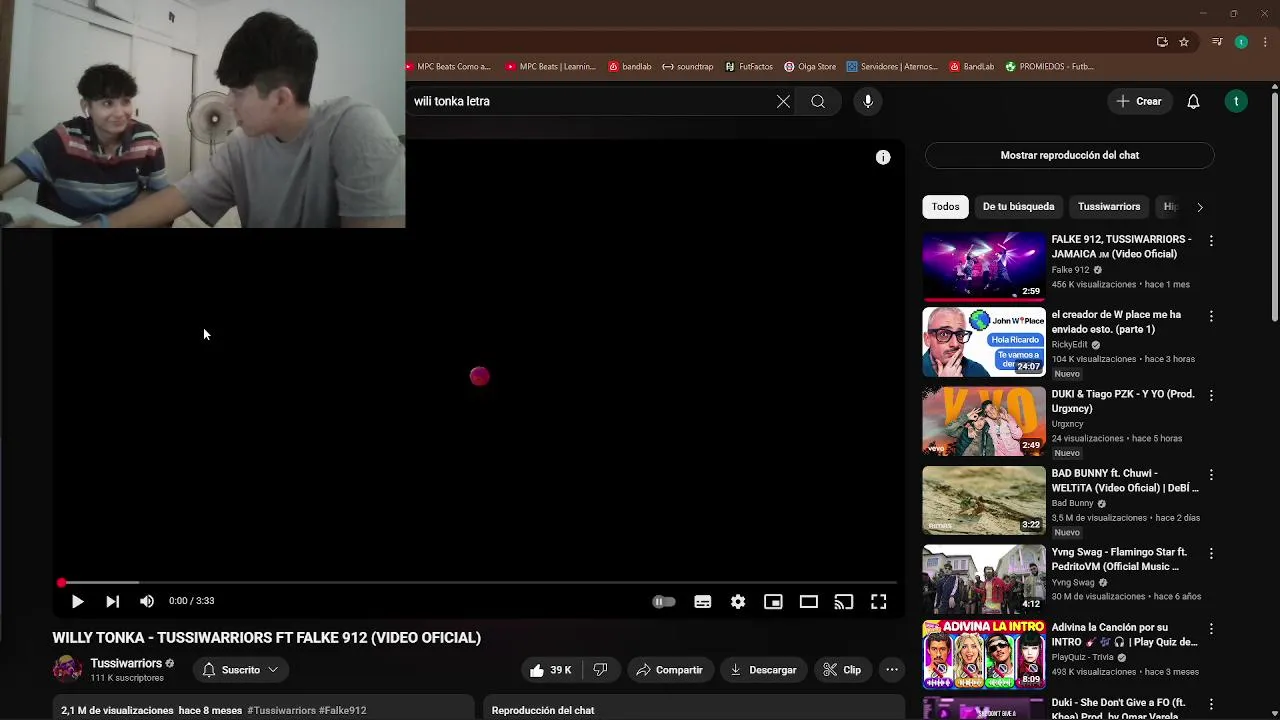Open the Bad Bunny WELTiTA thumbnail
This screenshot has width=1280, height=720.
[984, 500]
